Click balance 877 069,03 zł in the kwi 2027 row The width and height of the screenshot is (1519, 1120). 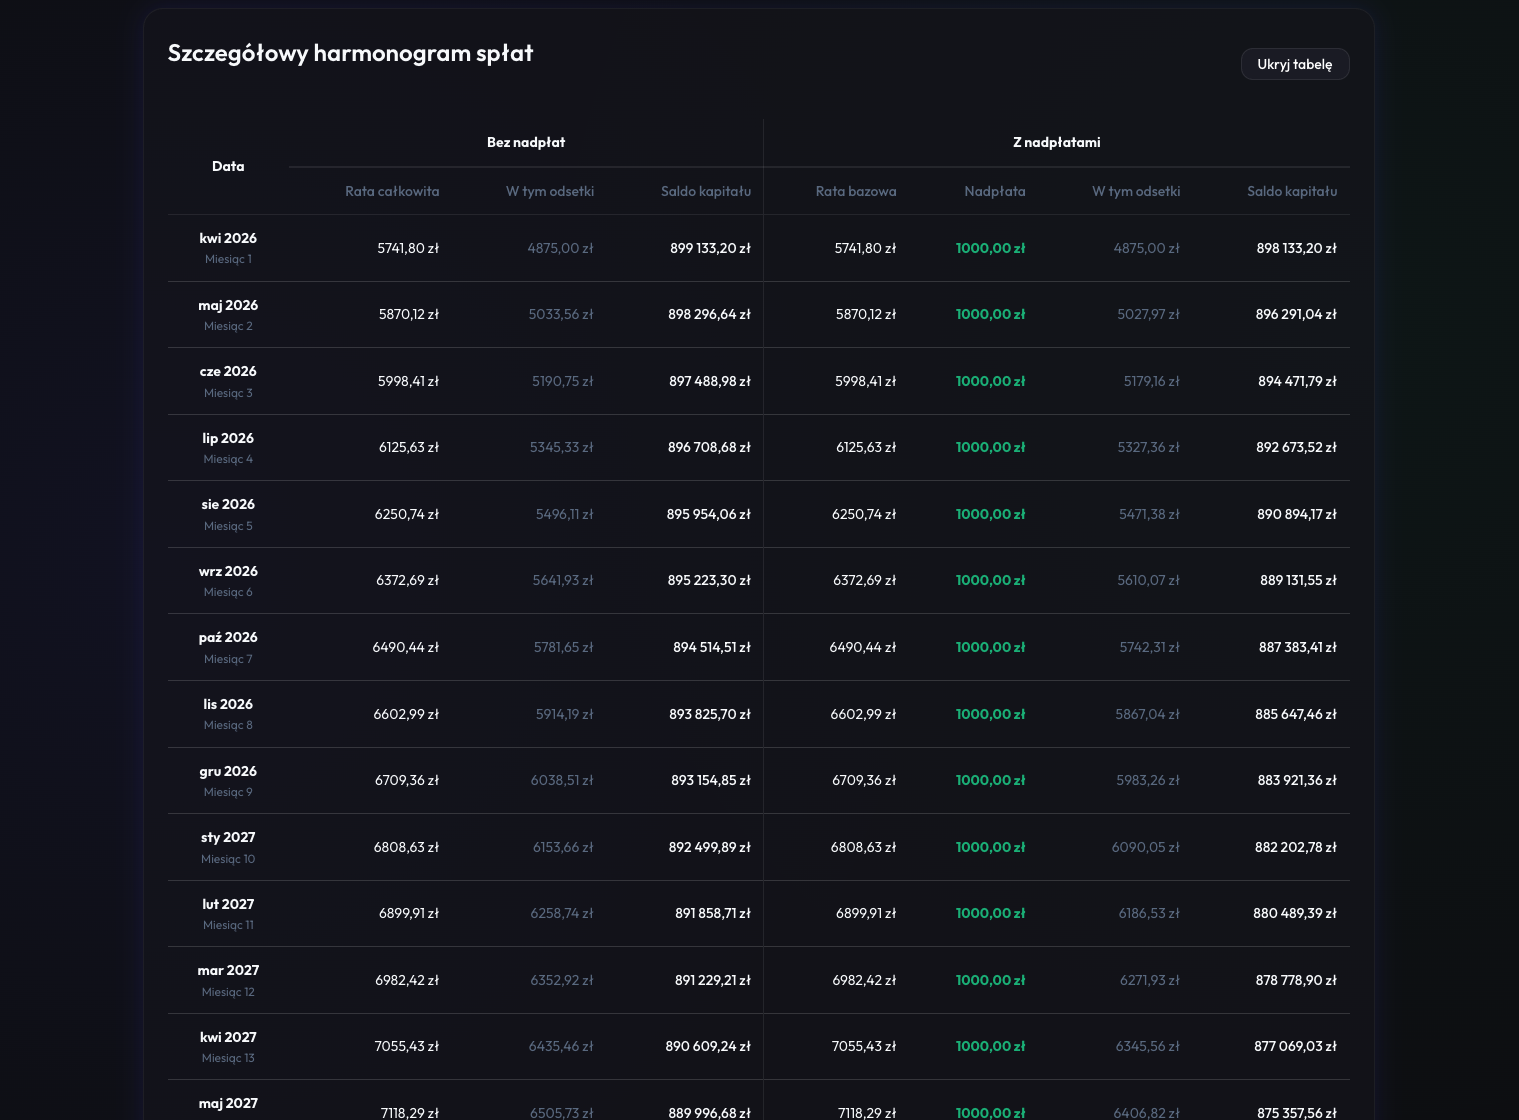[1295, 1046]
